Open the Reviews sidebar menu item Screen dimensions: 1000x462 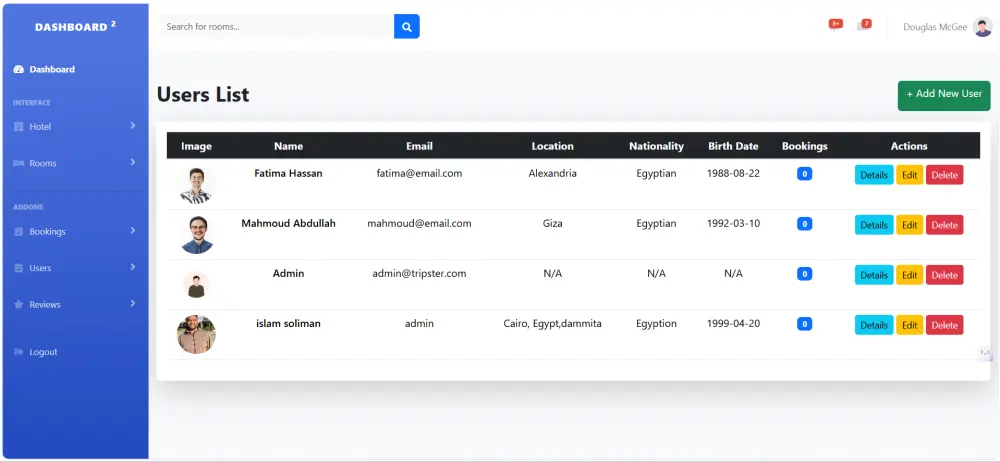click(x=45, y=304)
